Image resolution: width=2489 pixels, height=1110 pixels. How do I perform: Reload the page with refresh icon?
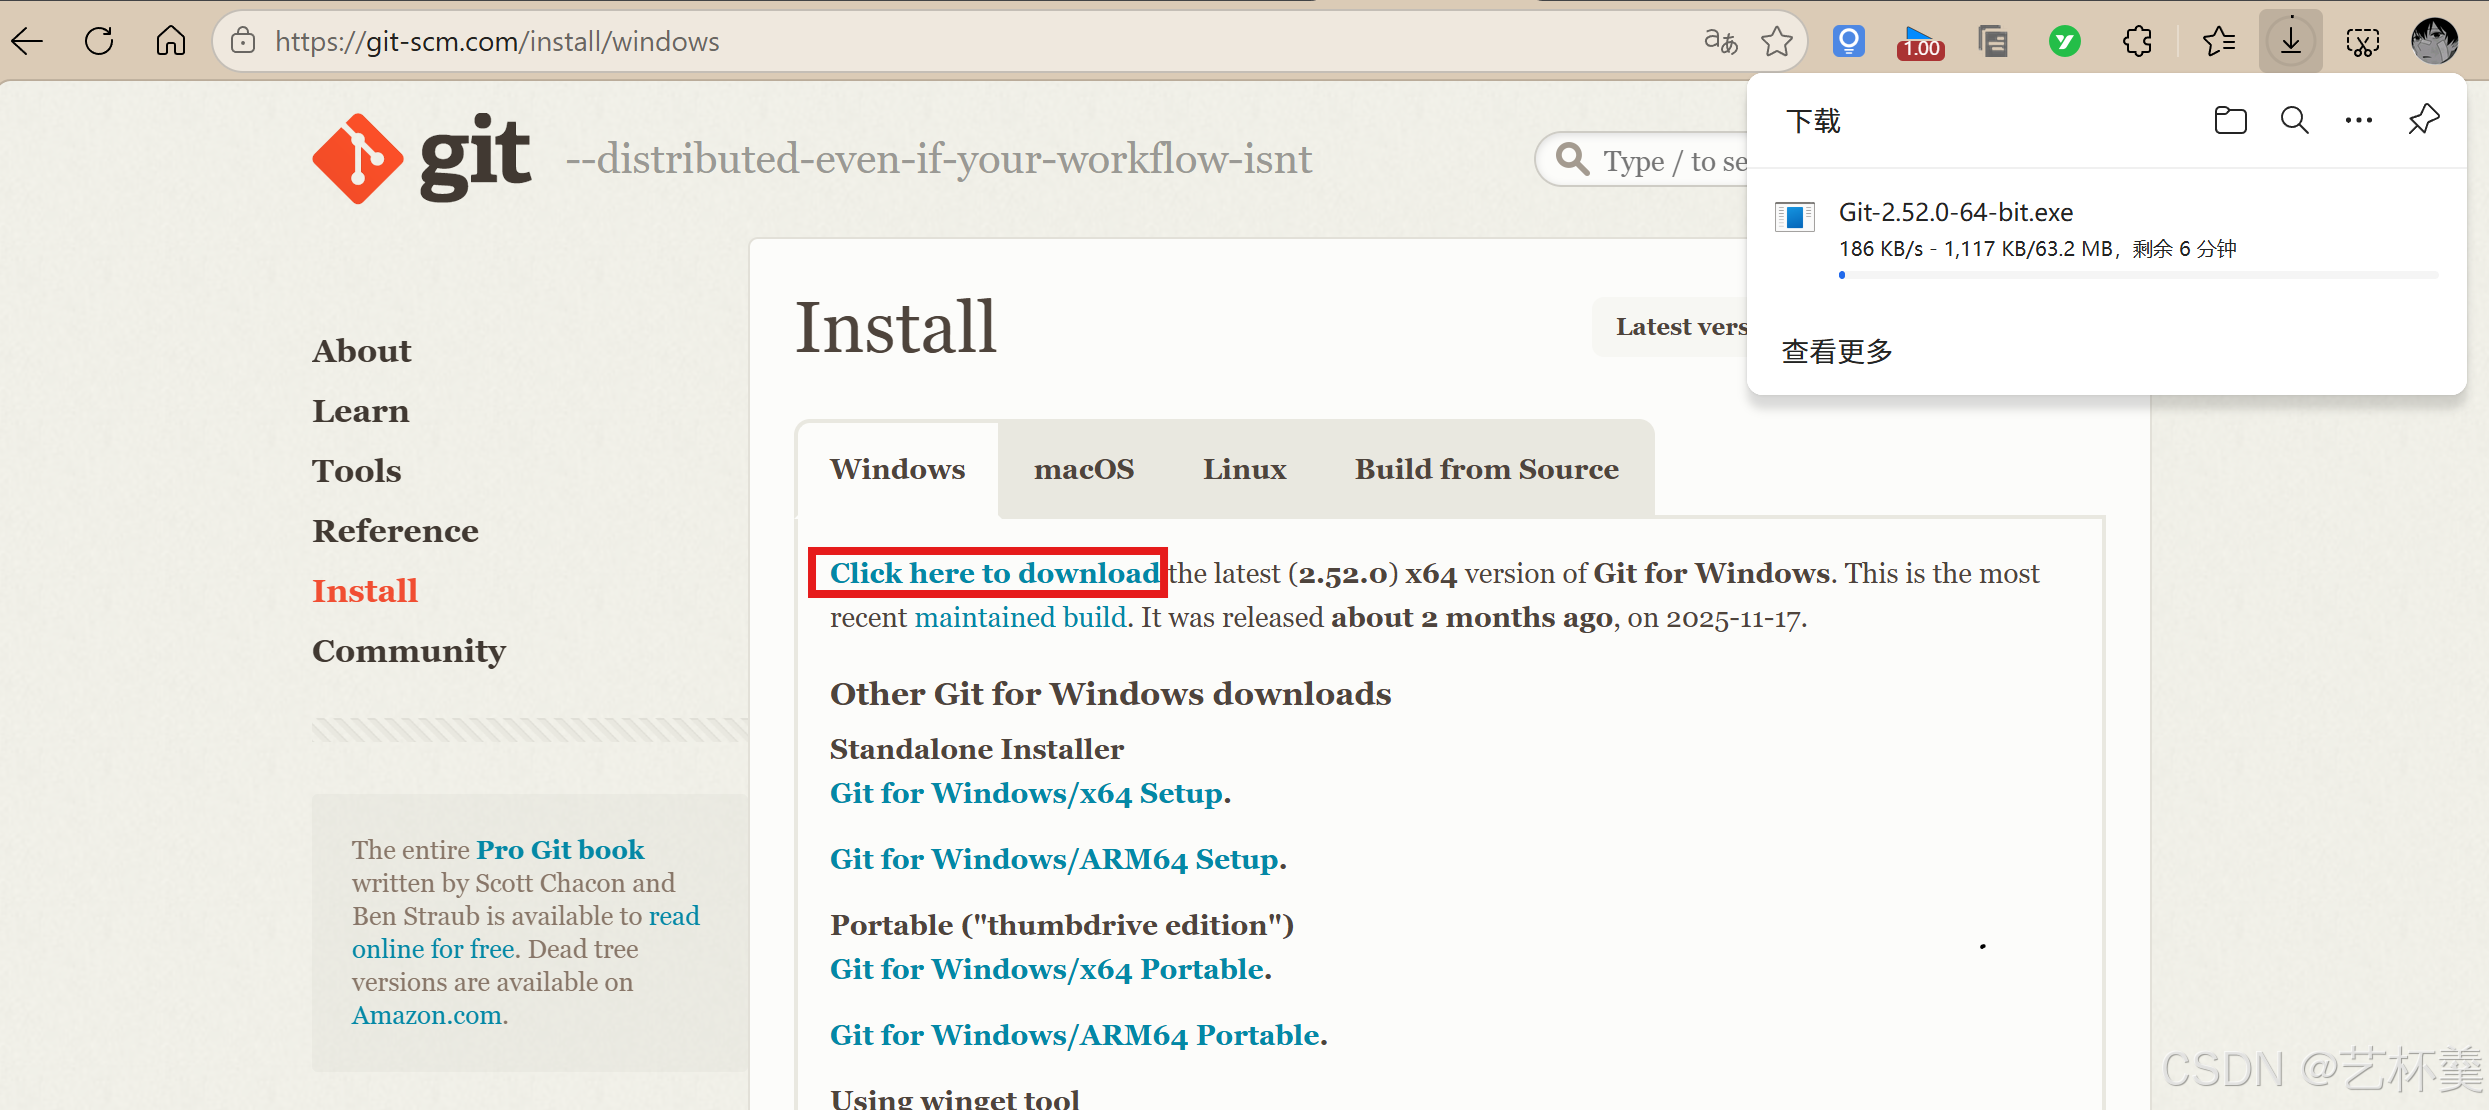(x=99, y=41)
